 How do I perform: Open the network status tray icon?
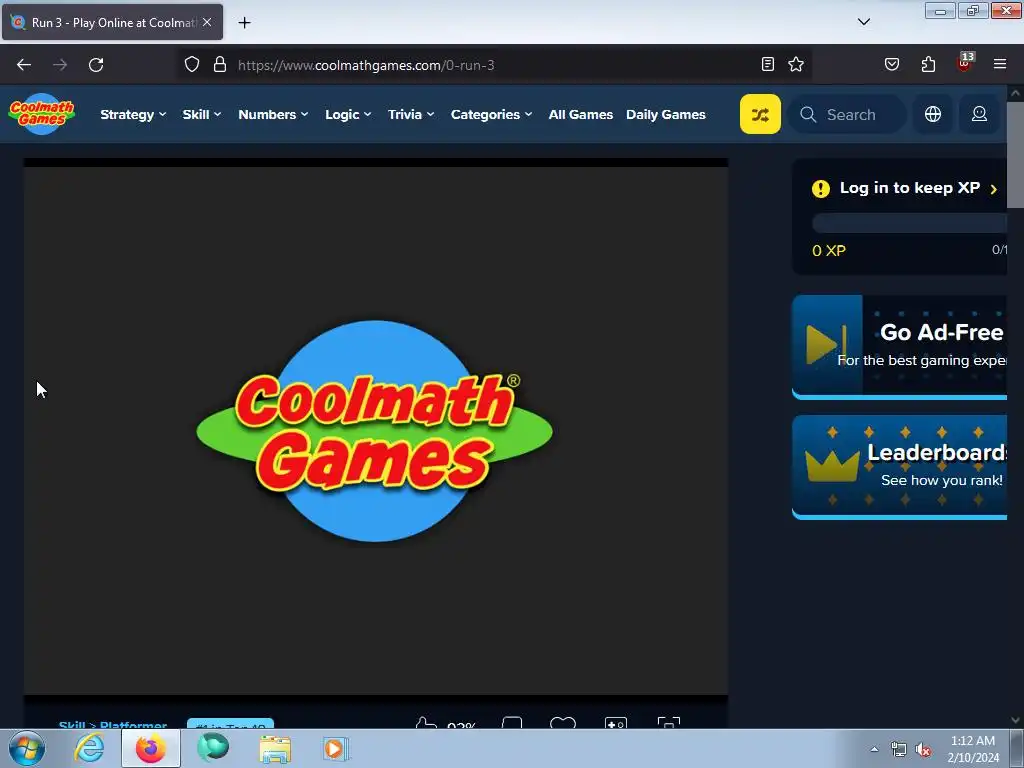[x=899, y=750]
